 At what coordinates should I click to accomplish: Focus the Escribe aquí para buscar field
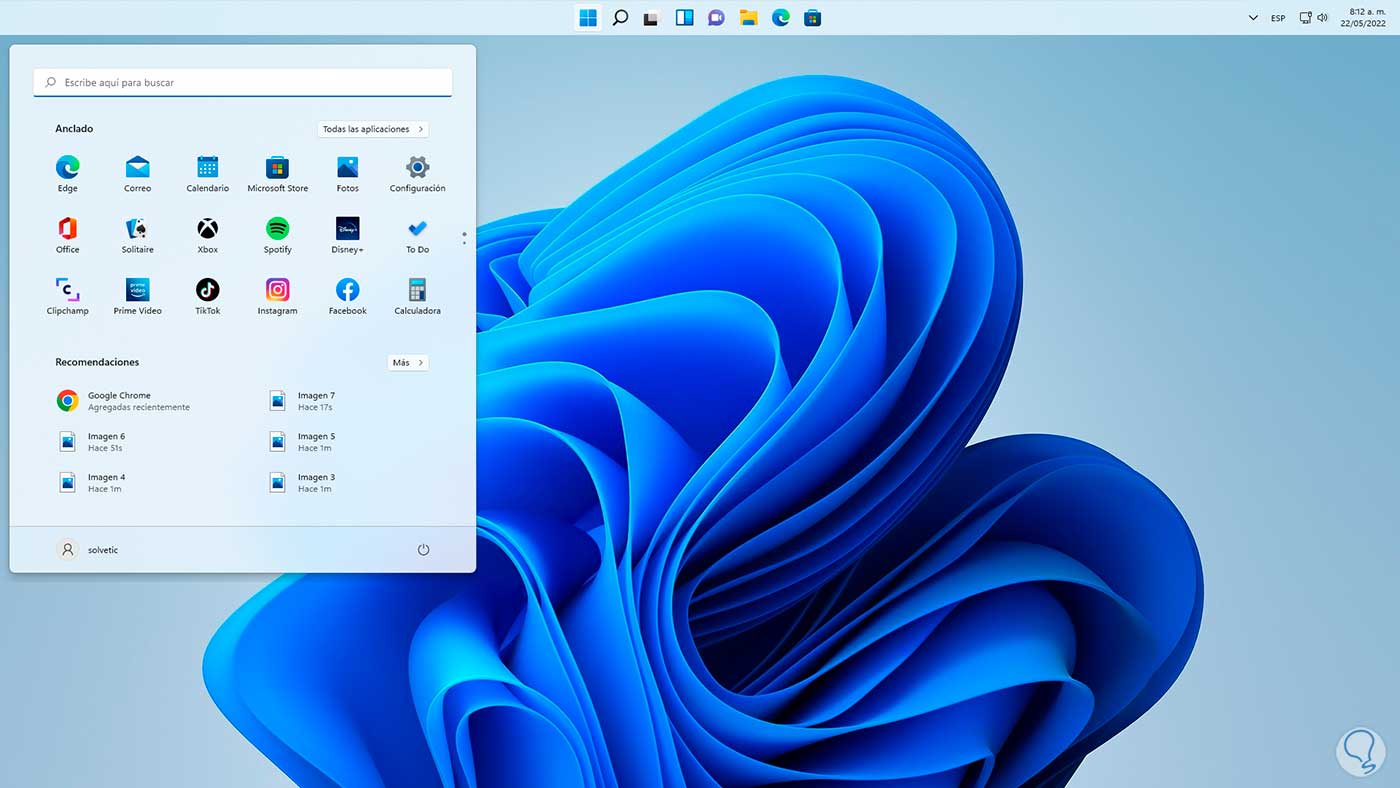coord(243,82)
